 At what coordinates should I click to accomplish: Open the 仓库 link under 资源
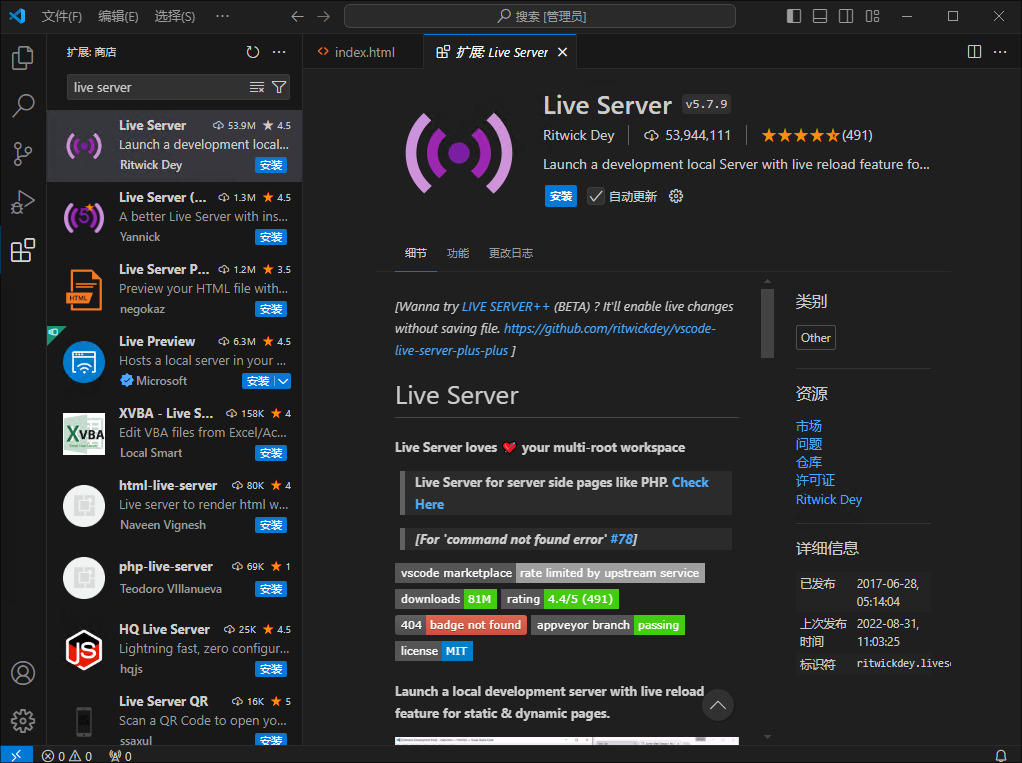click(809, 462)
